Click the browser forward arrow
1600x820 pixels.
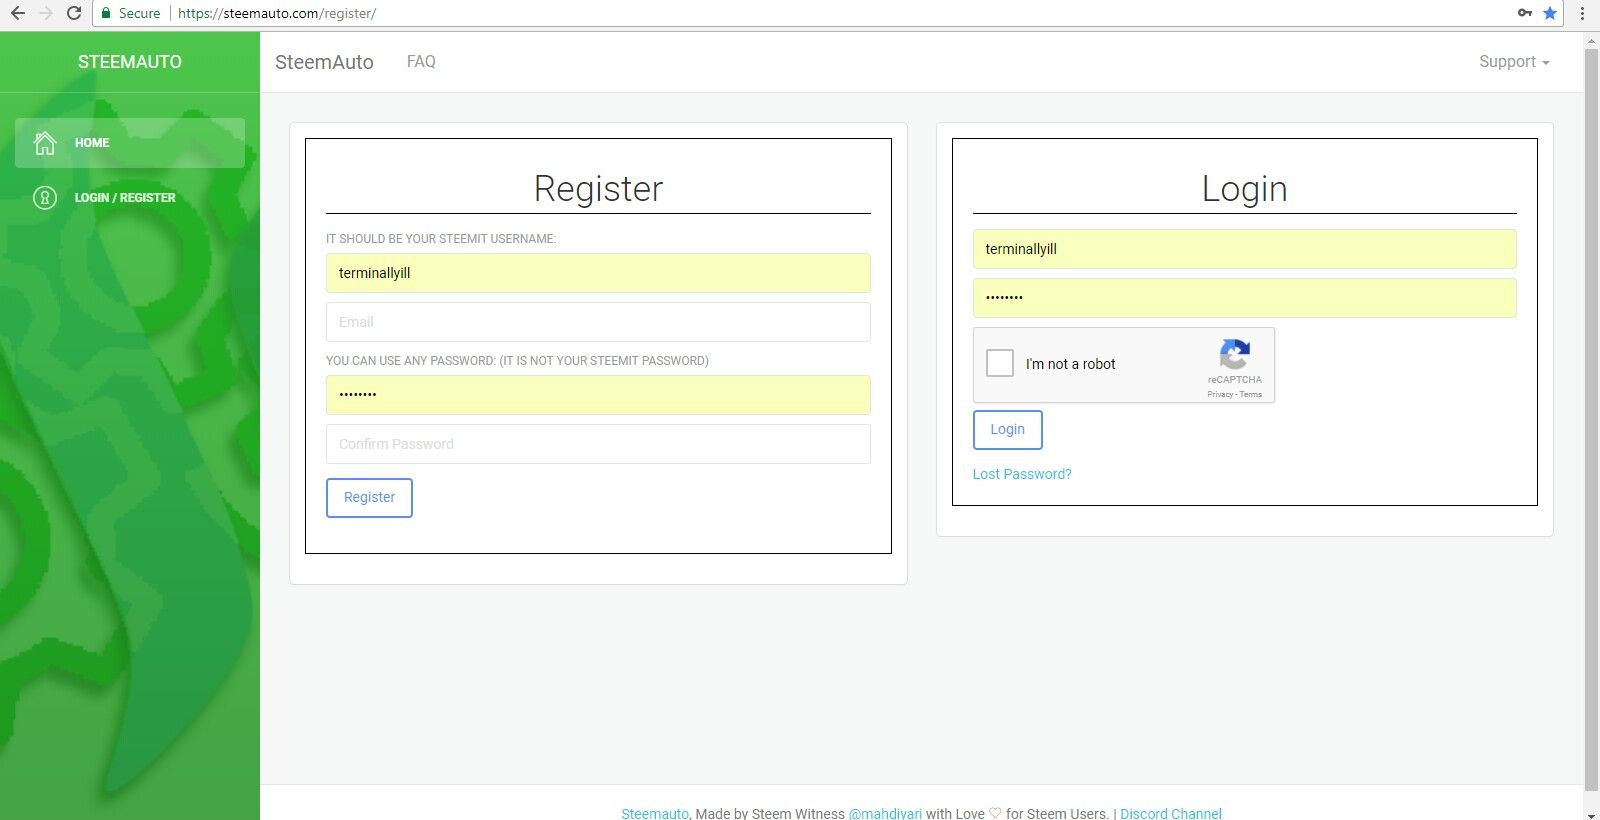pos(45,13)
